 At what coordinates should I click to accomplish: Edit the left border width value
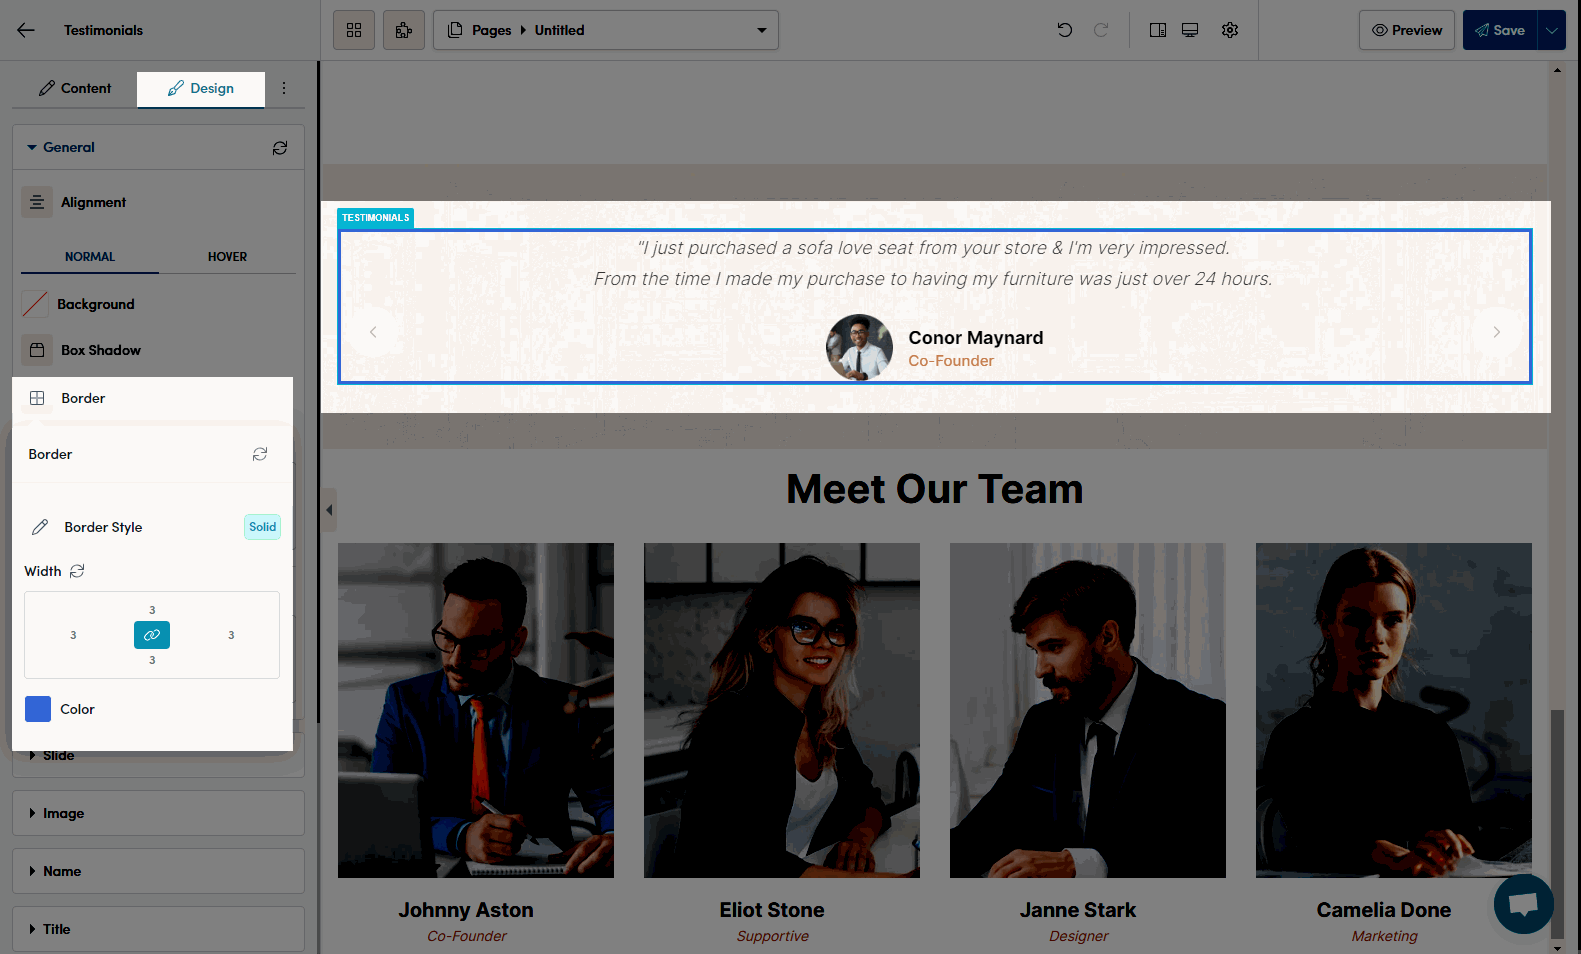73,635
